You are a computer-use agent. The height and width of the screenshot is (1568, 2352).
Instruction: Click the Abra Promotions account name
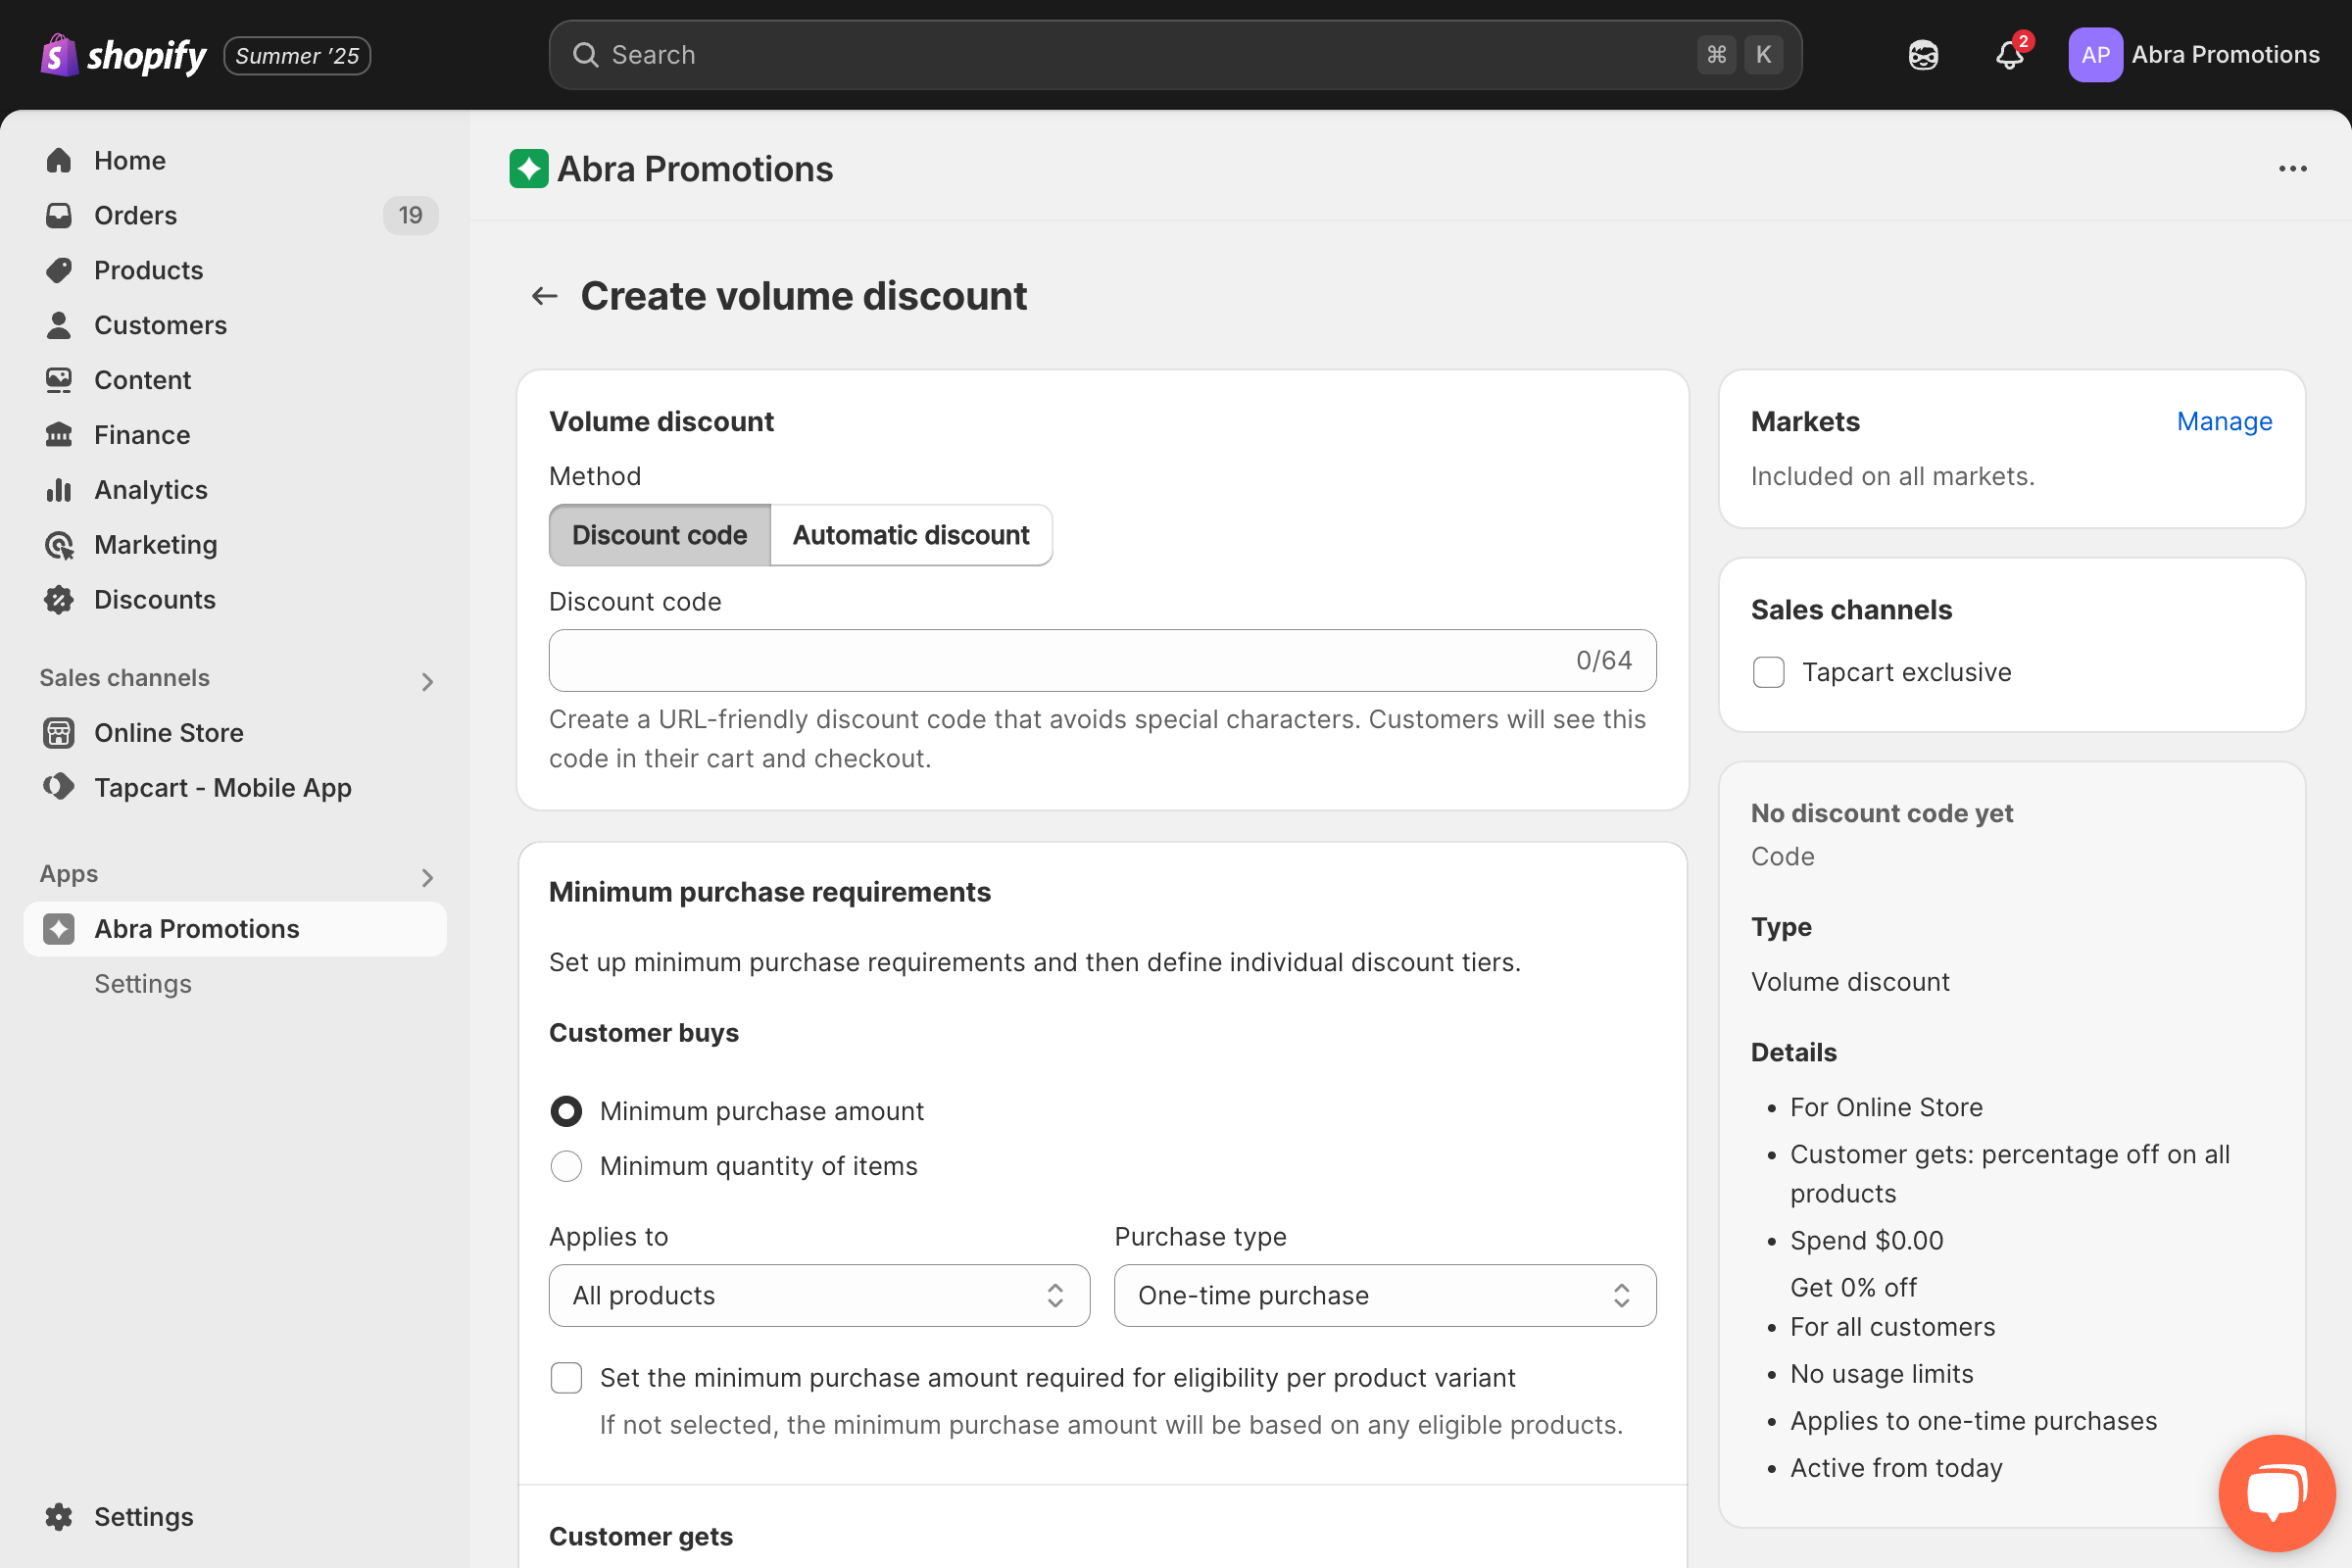click(x=2225, y=55)
